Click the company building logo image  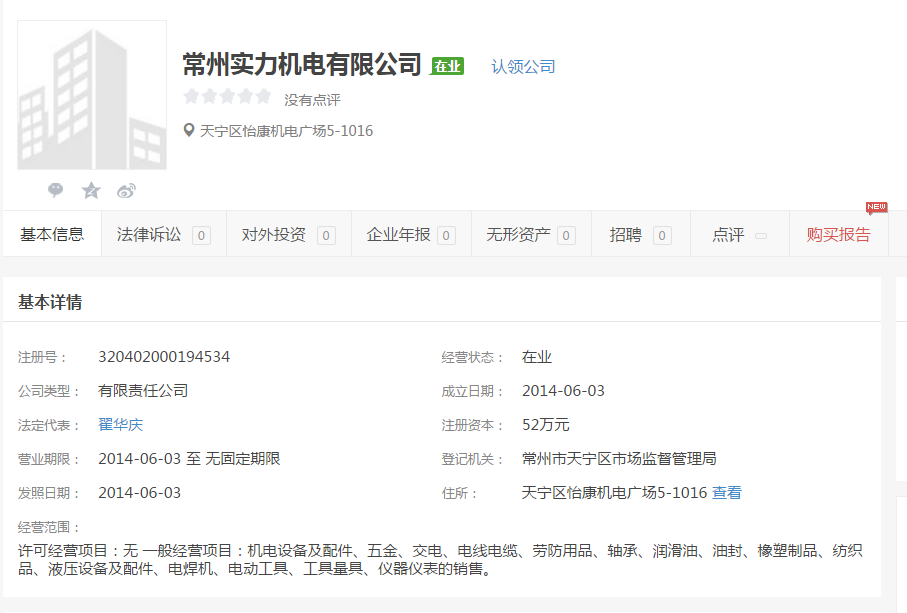click(92, 96)
